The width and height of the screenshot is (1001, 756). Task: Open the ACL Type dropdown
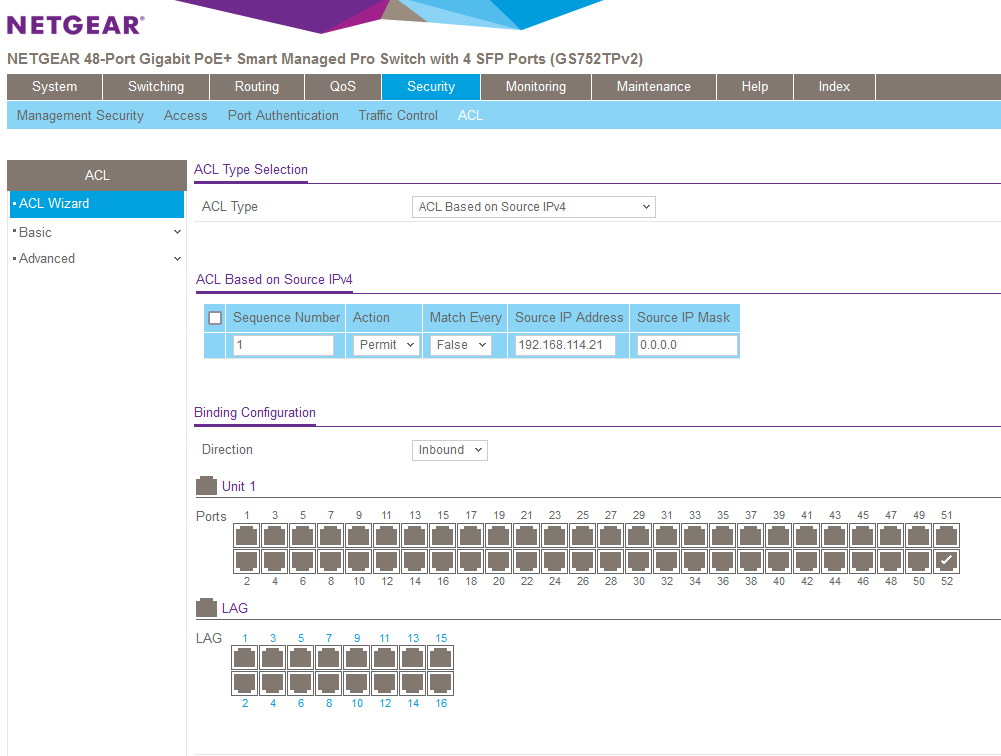534,207
